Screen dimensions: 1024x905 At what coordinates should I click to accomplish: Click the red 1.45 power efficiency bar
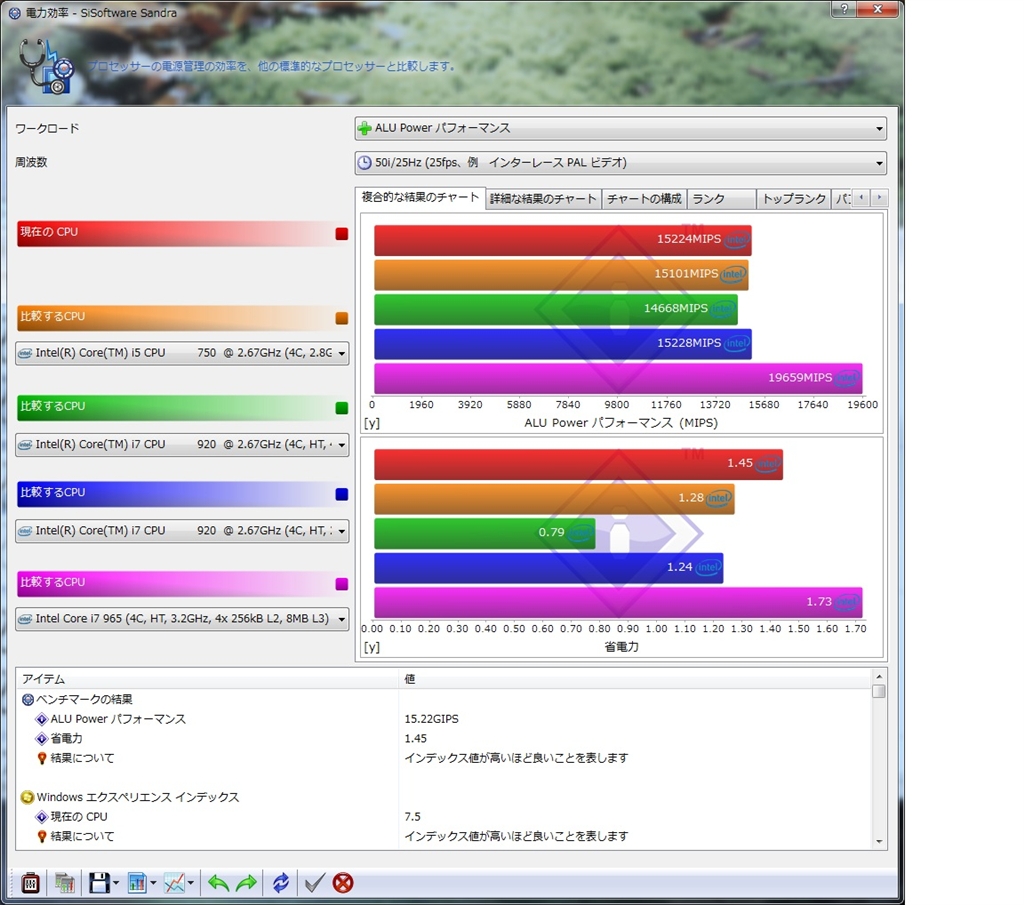(579, 464)
